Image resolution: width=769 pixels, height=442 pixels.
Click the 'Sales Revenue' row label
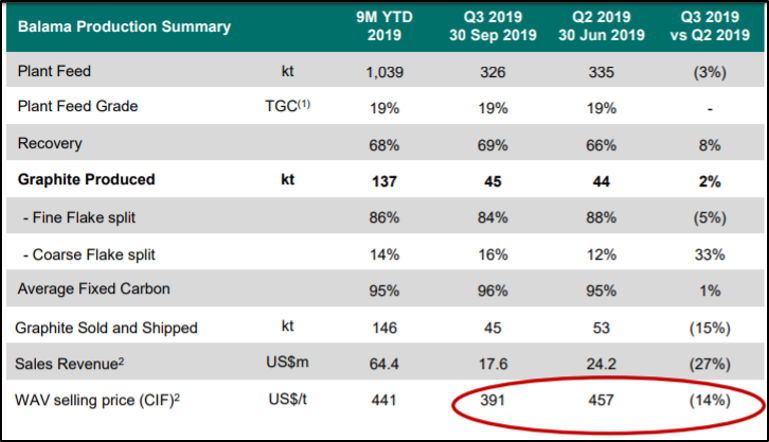pos(69,364)
